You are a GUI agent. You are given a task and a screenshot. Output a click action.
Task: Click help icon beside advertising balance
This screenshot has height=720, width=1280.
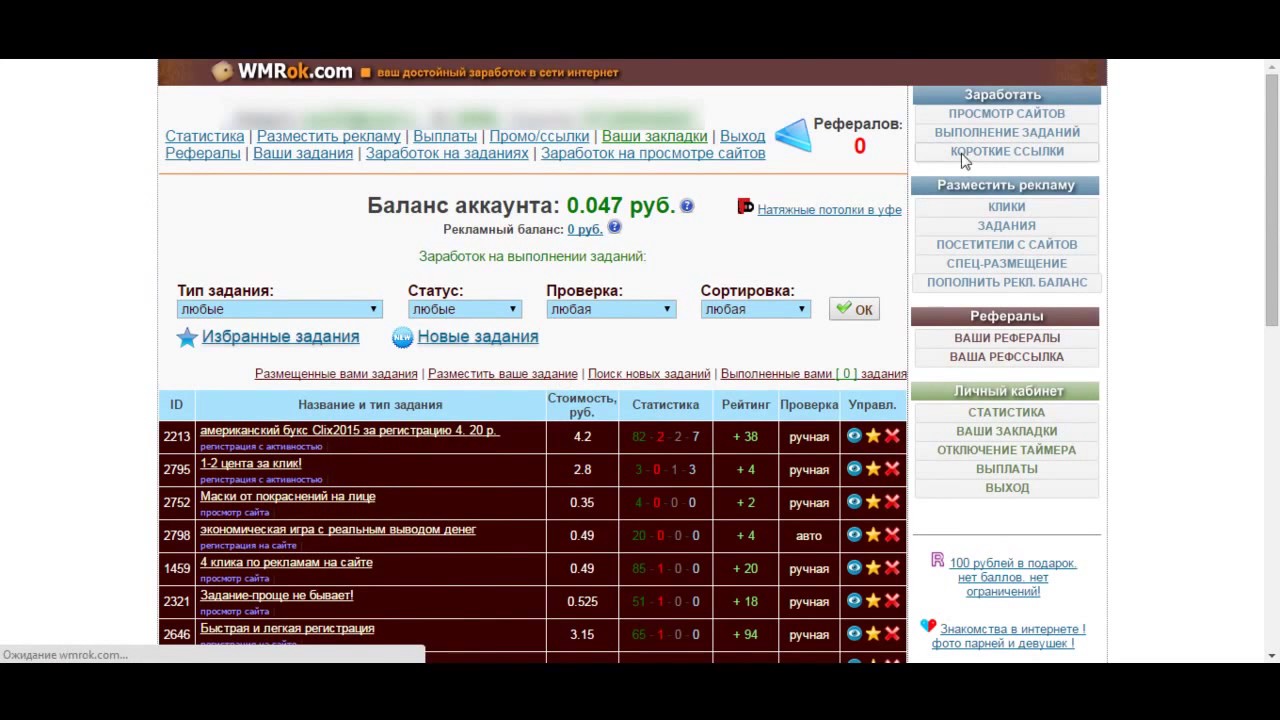614,227
